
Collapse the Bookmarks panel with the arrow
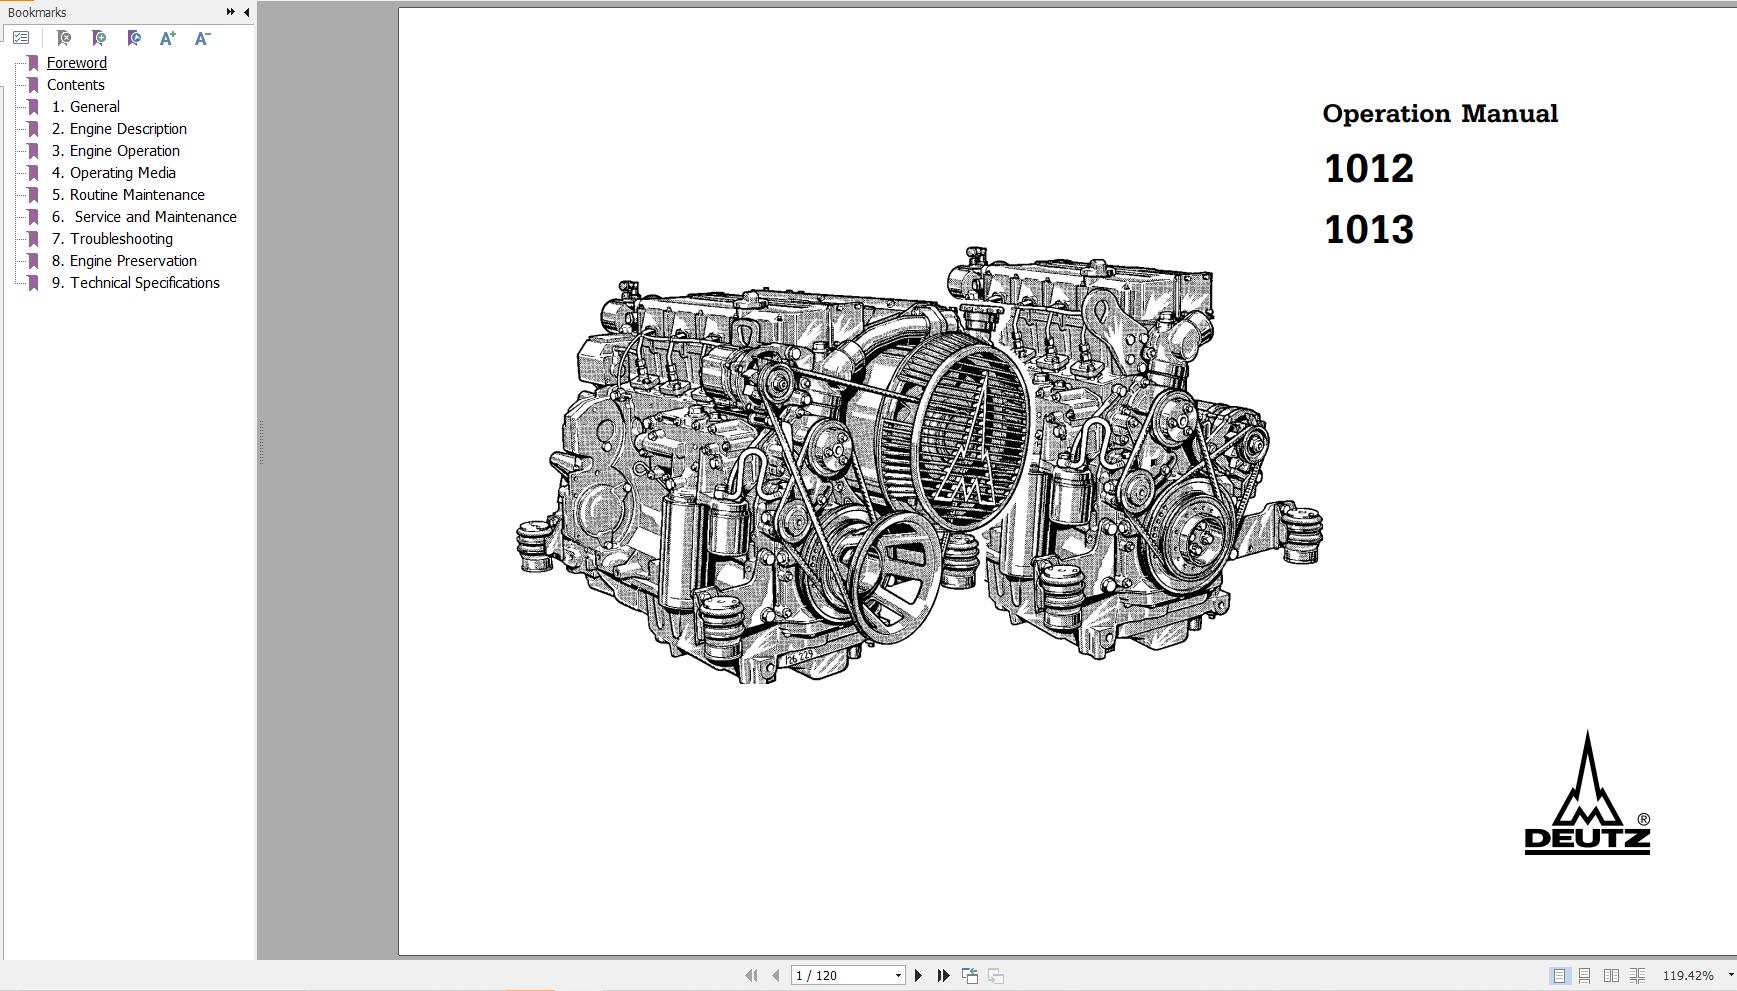click(247, 13)
